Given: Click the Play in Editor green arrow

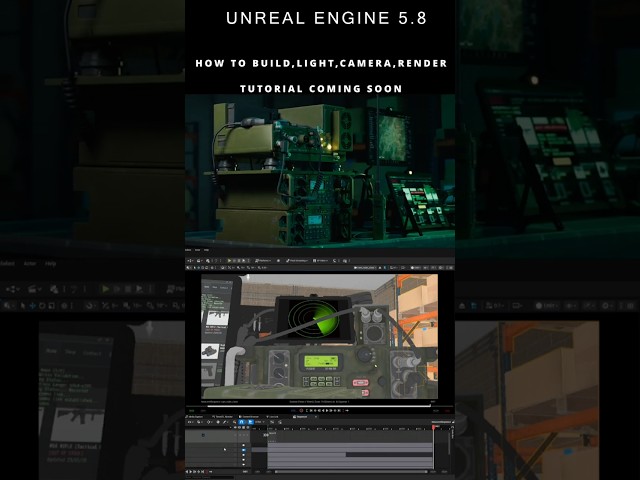Looking at the screenshot, I should click(229, 261).
